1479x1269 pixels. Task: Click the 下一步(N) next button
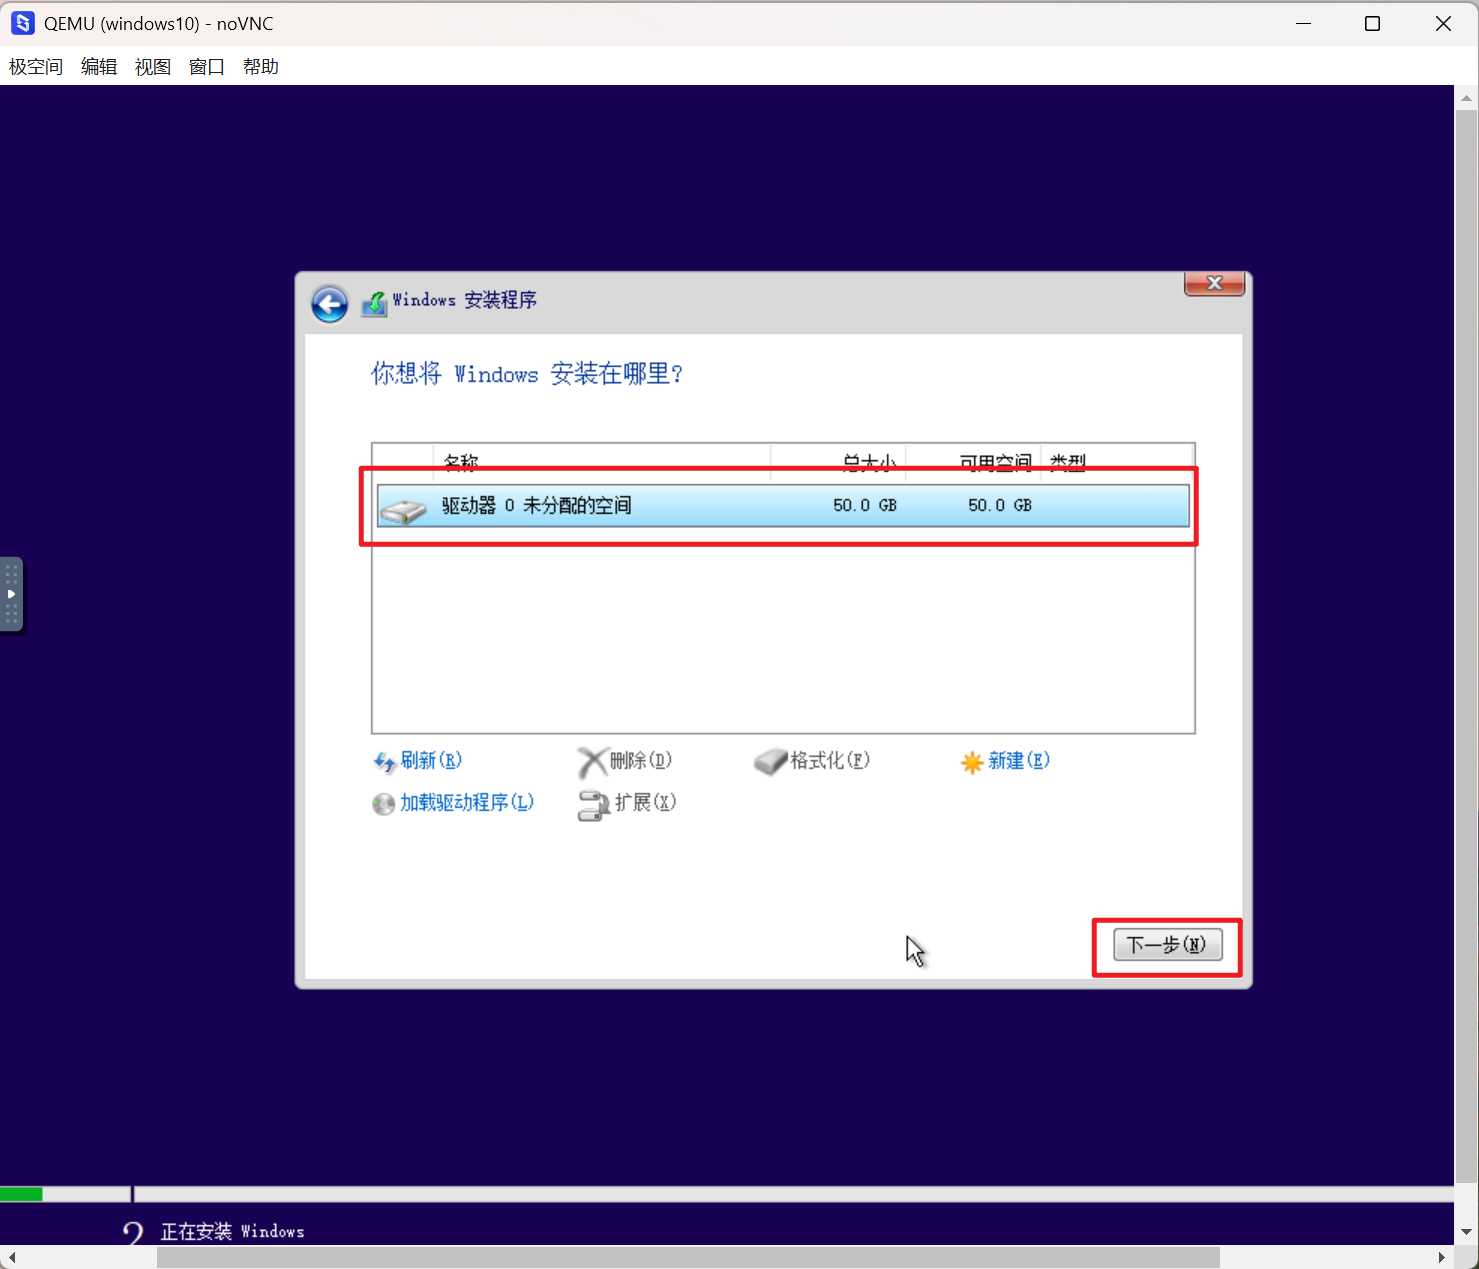[x=1167, y=944]
